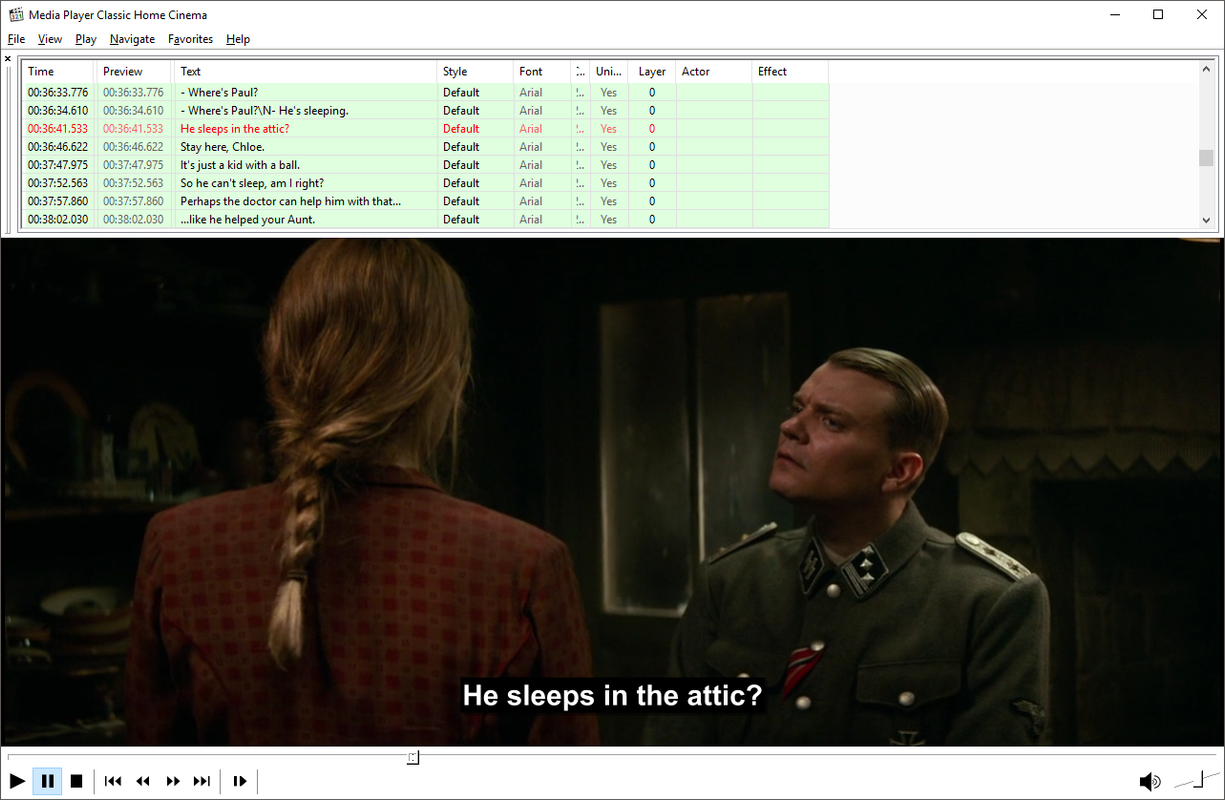Image resolution: width=1225 pixels, height=800 pixels.
Task: Click the Style column header
Action: click(475, 71)
